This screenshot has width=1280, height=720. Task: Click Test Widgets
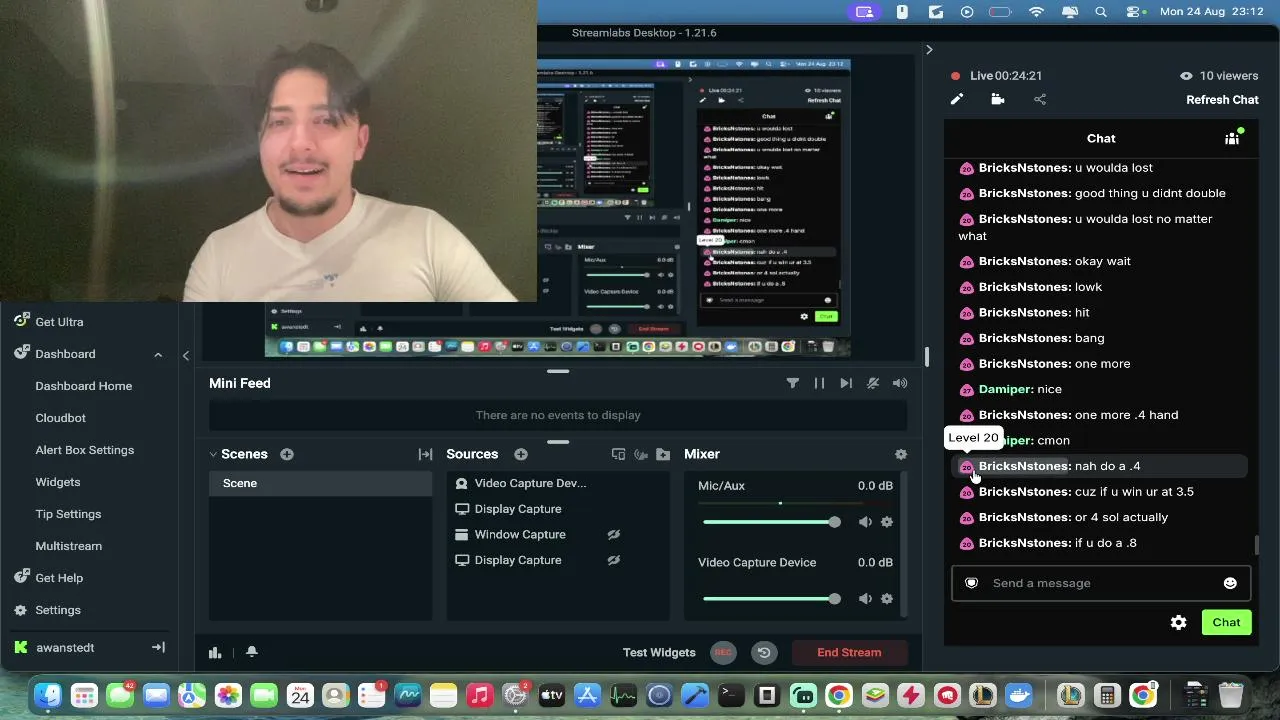click(x=659, y=652)
